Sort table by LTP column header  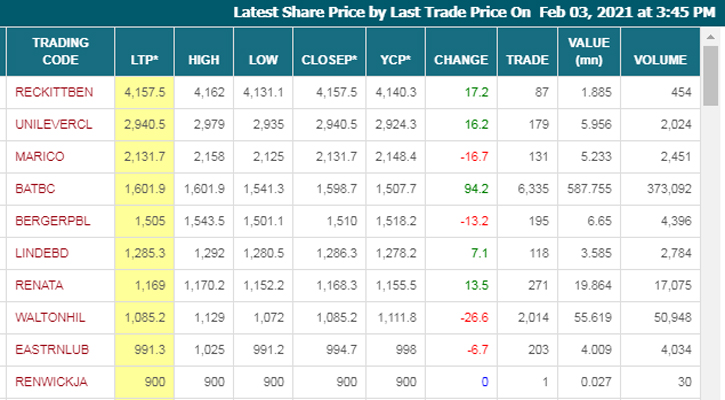(x=145, y=59)
